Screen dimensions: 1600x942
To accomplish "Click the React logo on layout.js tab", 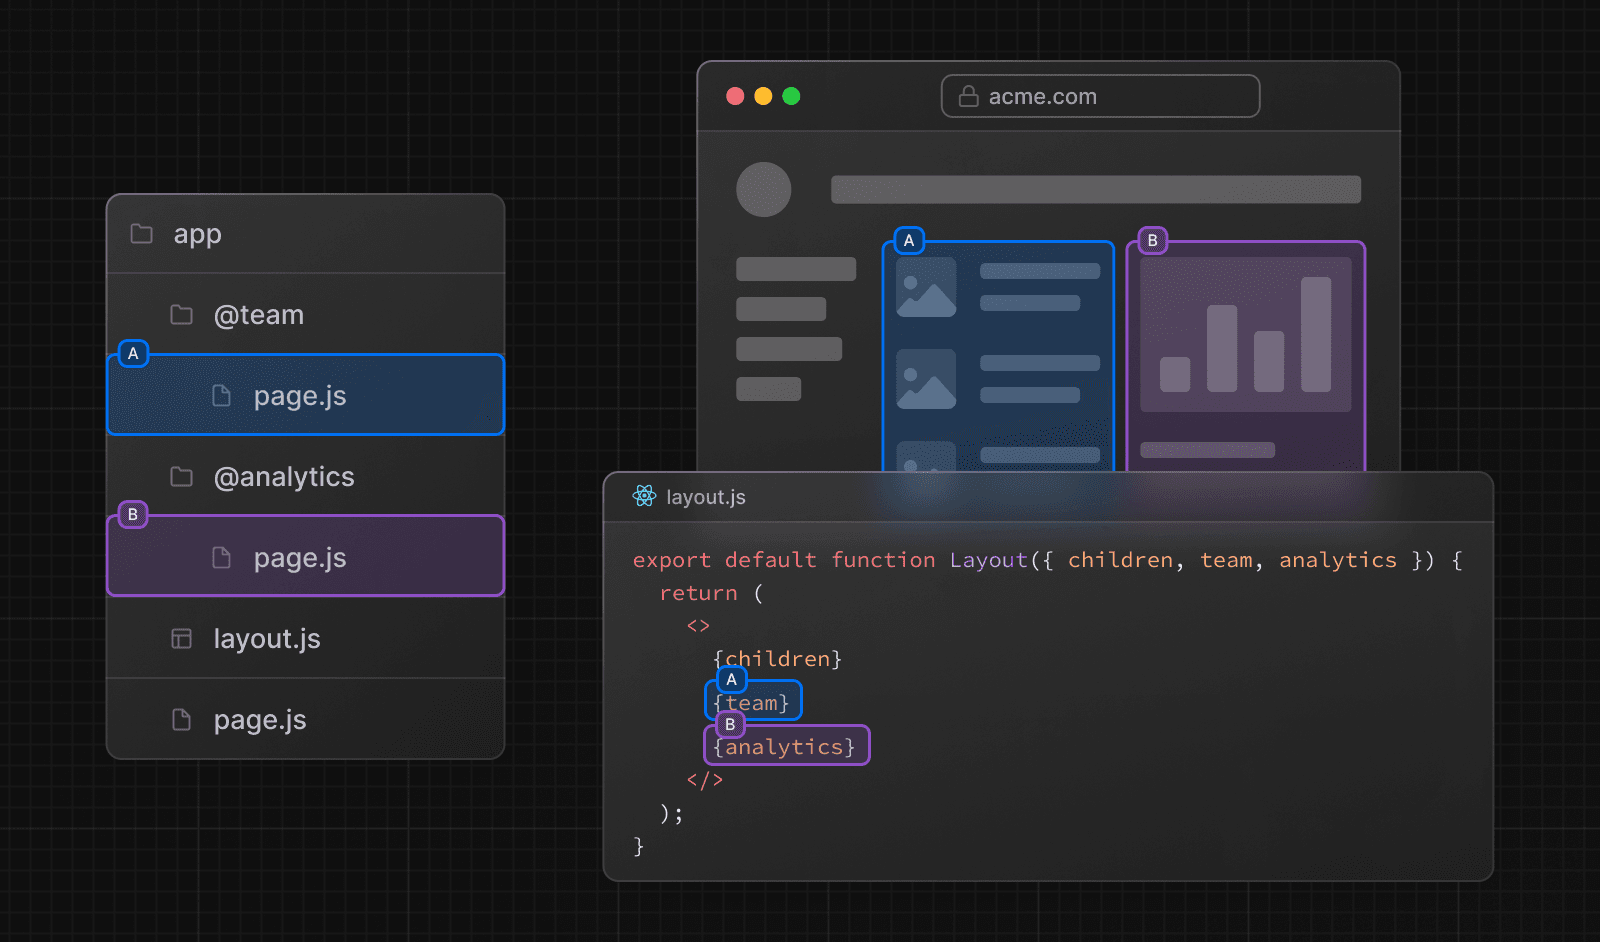I will (x=644, y=496).
